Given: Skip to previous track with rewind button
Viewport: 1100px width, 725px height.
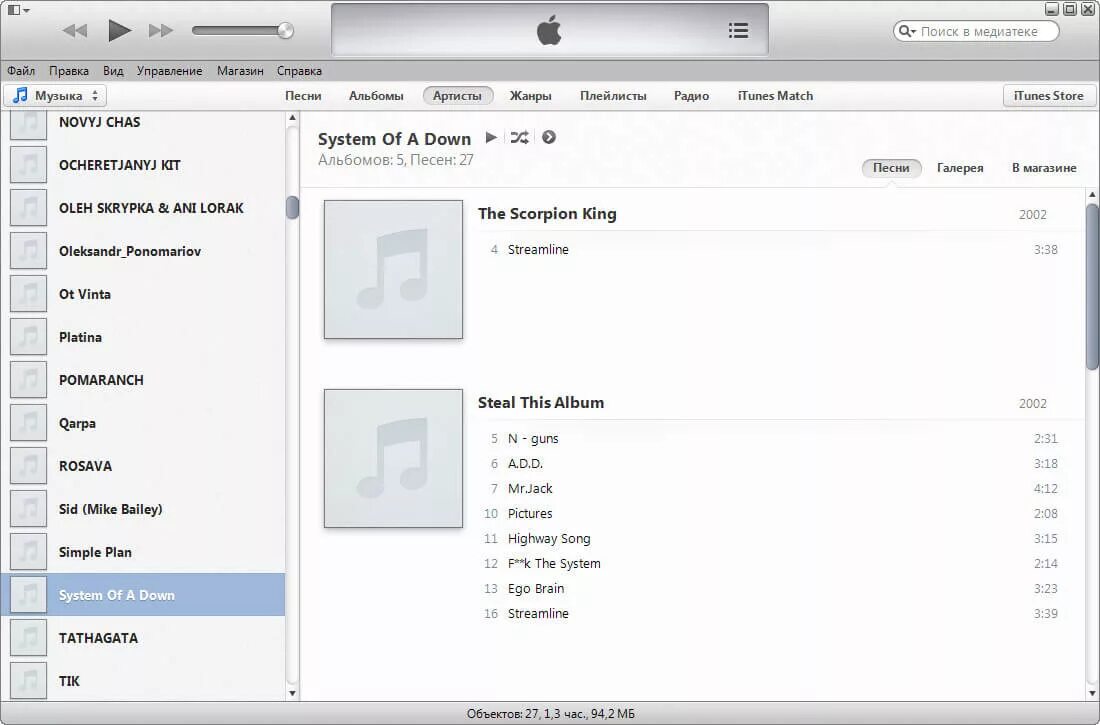Looking at the screenshot, I should pos(74,30).
